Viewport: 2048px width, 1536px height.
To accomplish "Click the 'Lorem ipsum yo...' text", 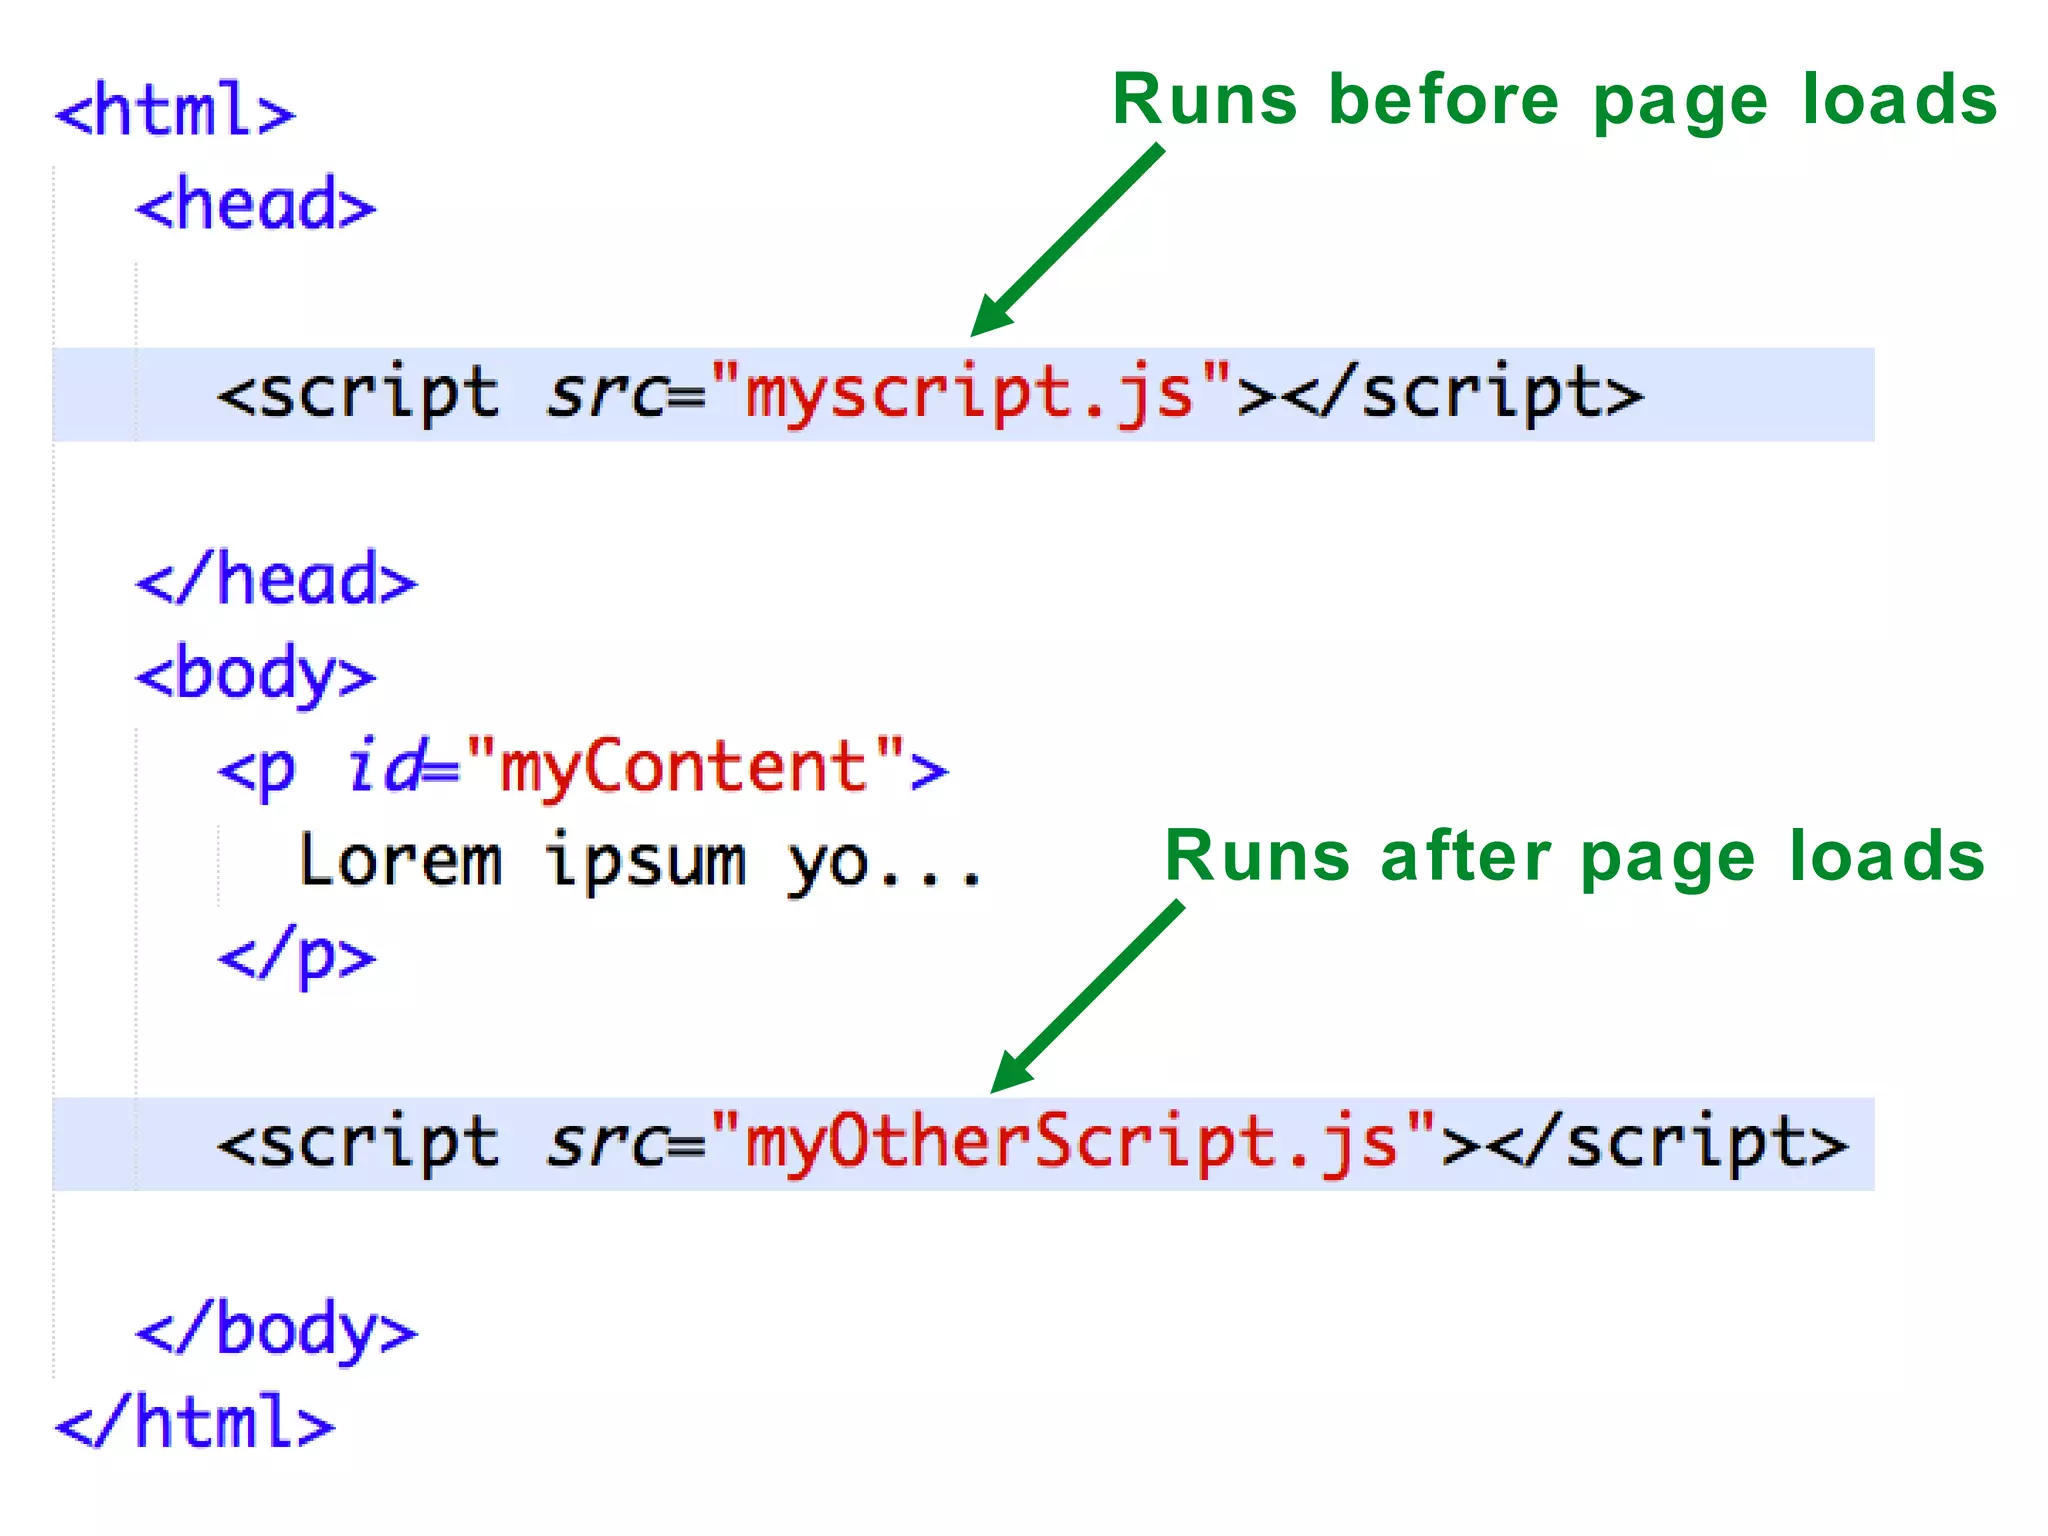I will [640, 862].
